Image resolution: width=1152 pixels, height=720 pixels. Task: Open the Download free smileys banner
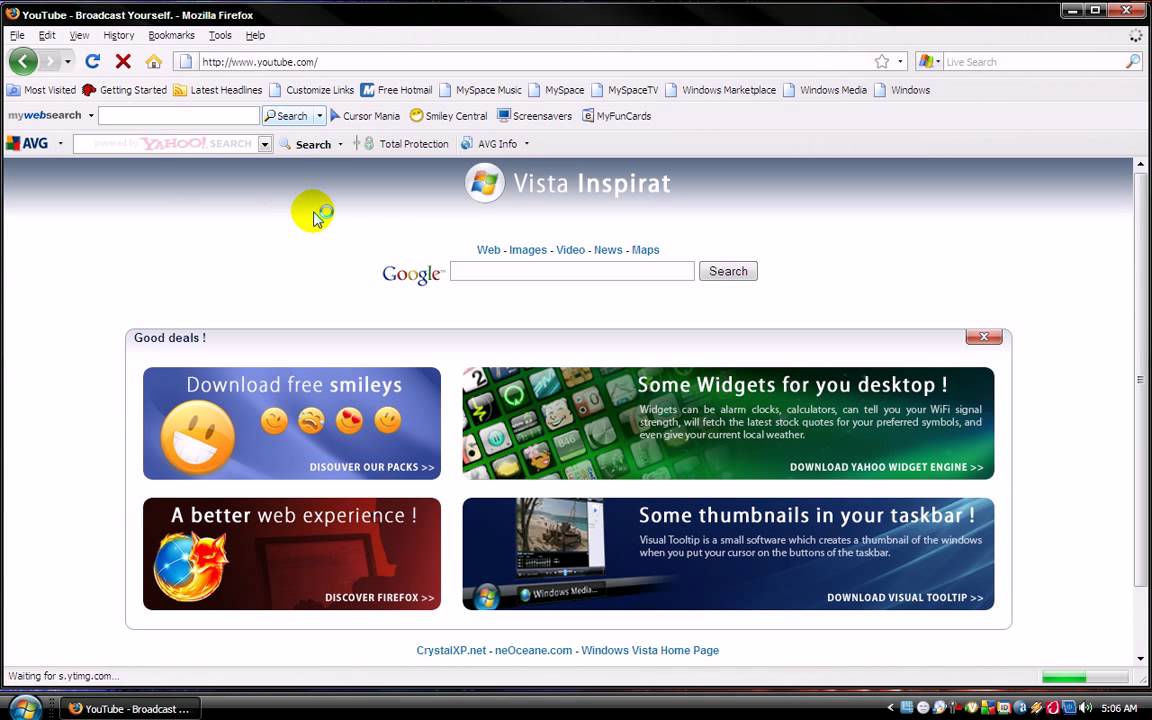click(292, 423)
